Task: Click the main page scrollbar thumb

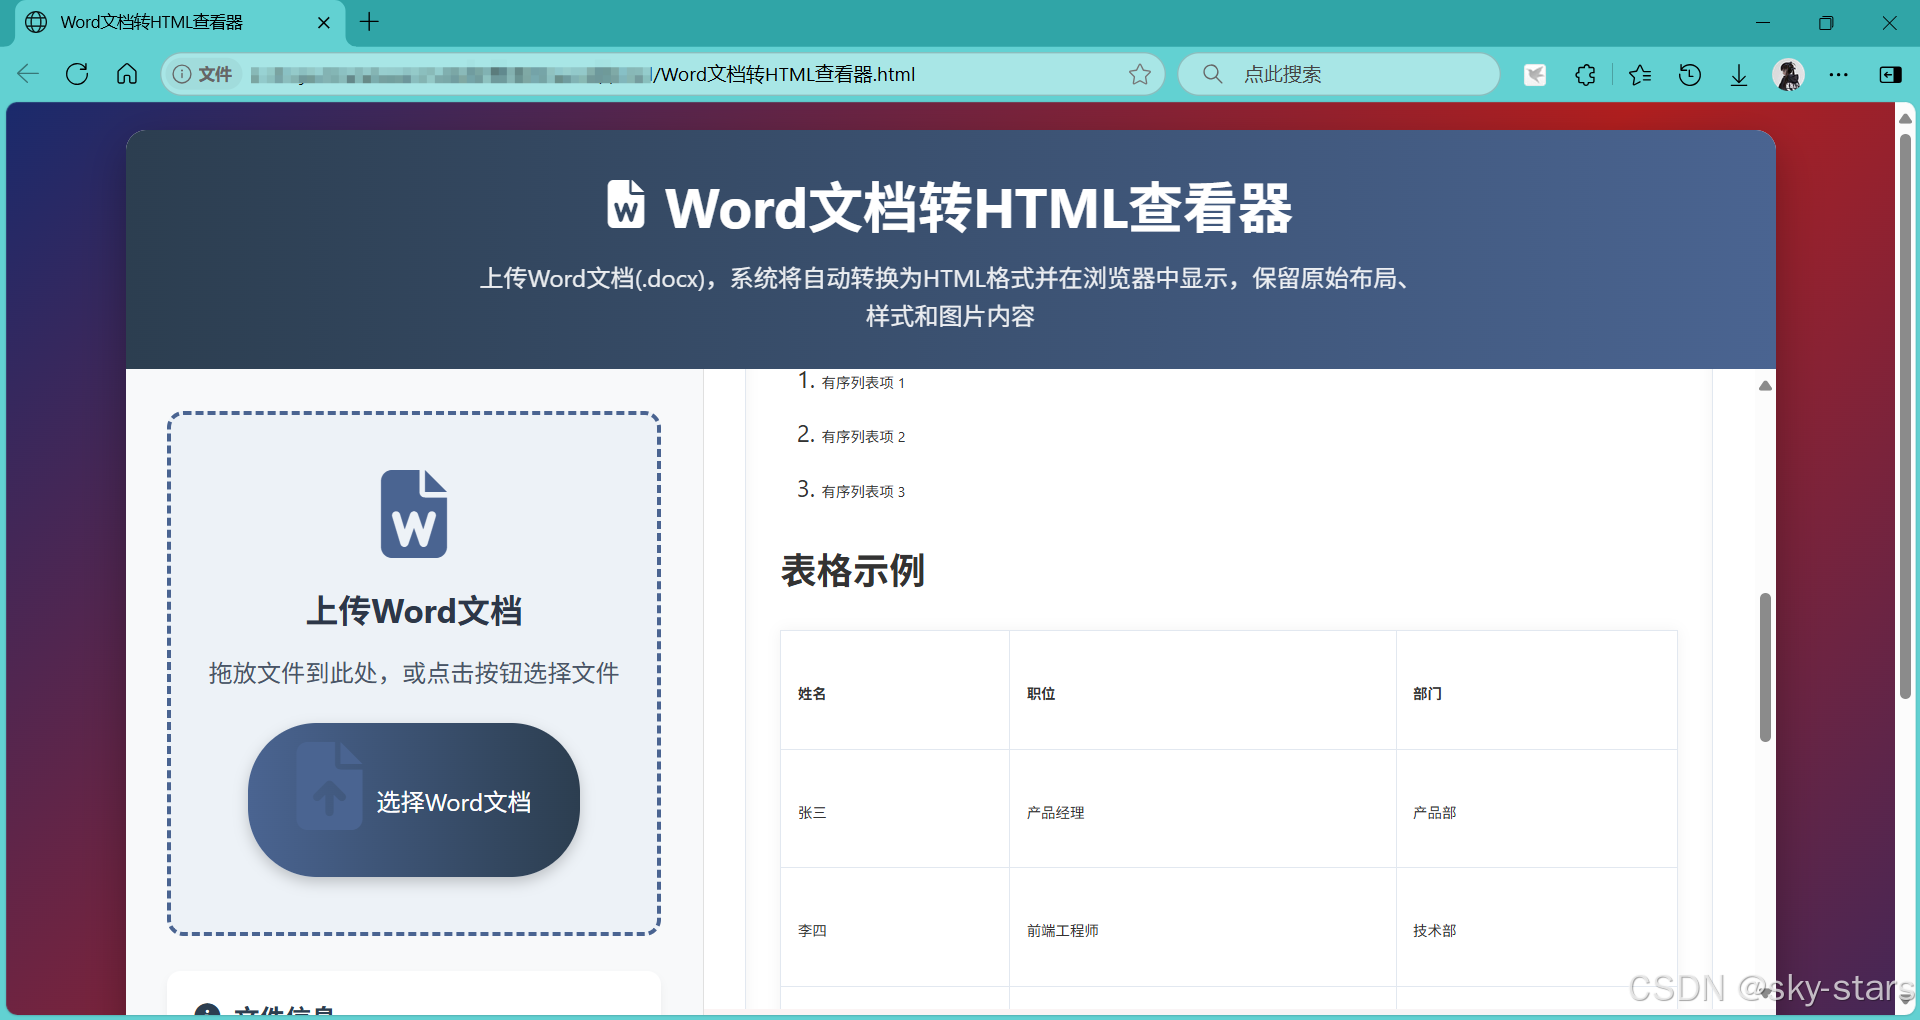Action: (1905, 415)
